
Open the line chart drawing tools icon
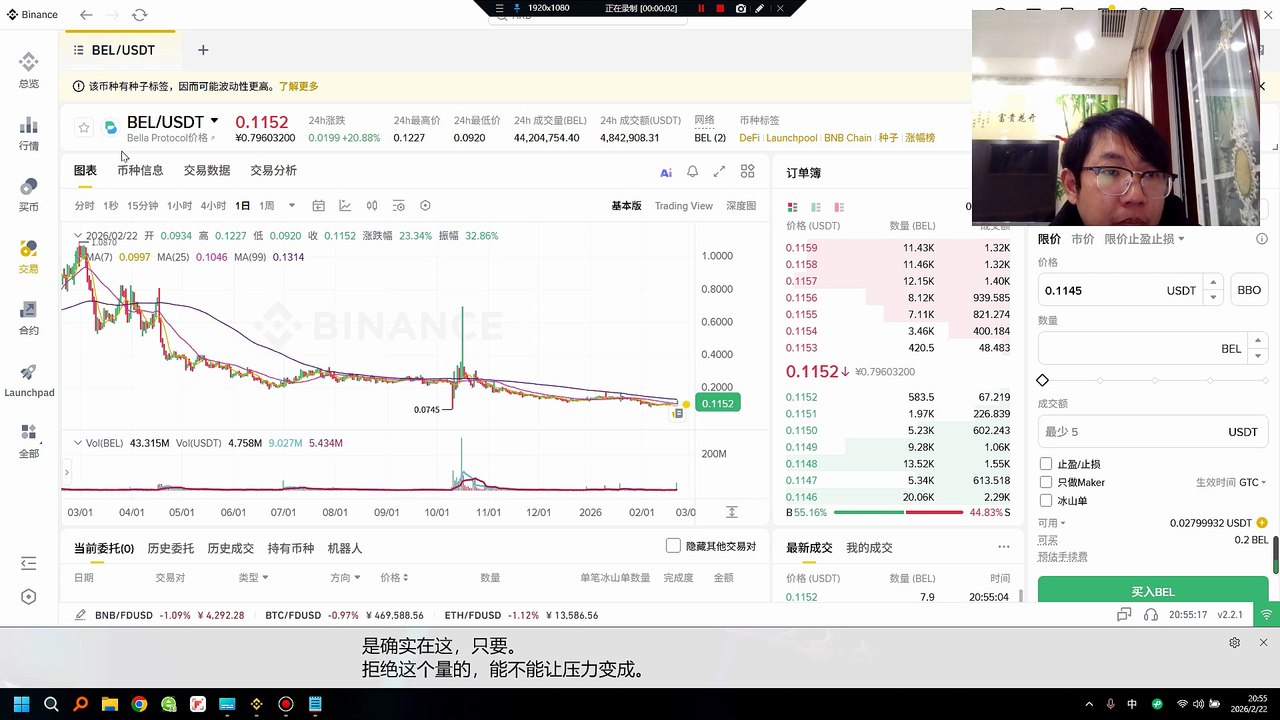345,206
